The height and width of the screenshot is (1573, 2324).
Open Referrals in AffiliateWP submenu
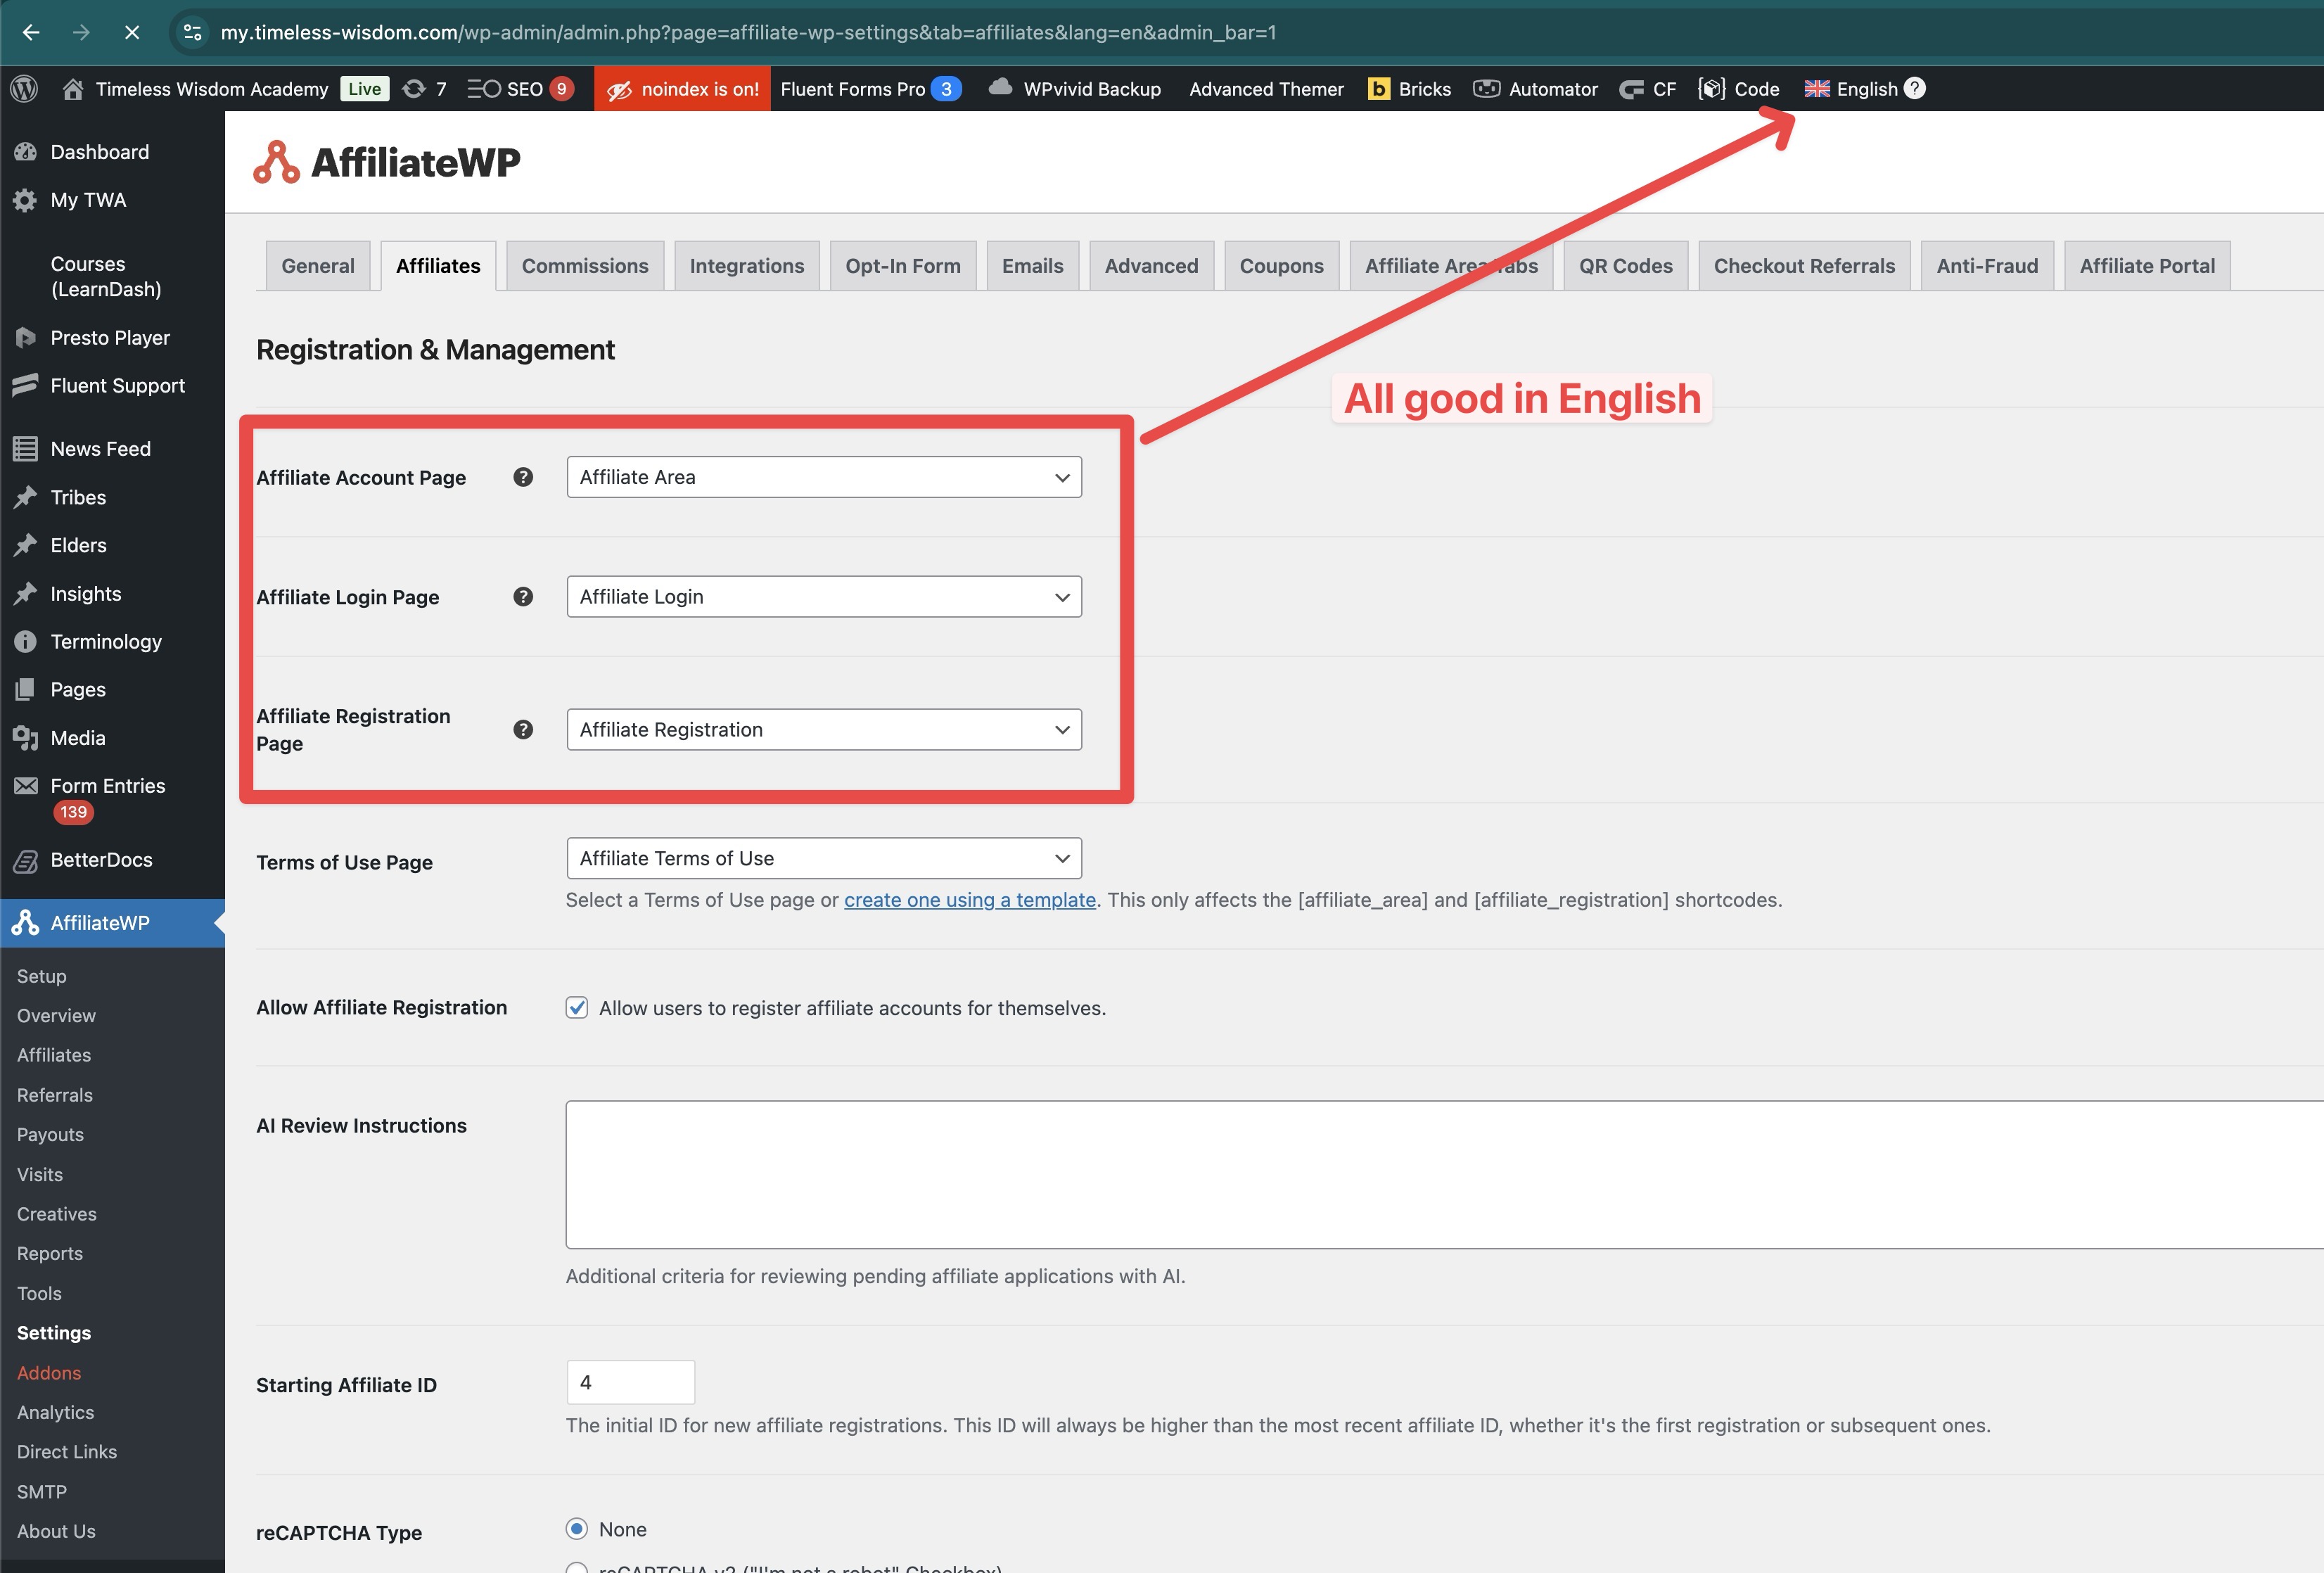[55, 1095]
